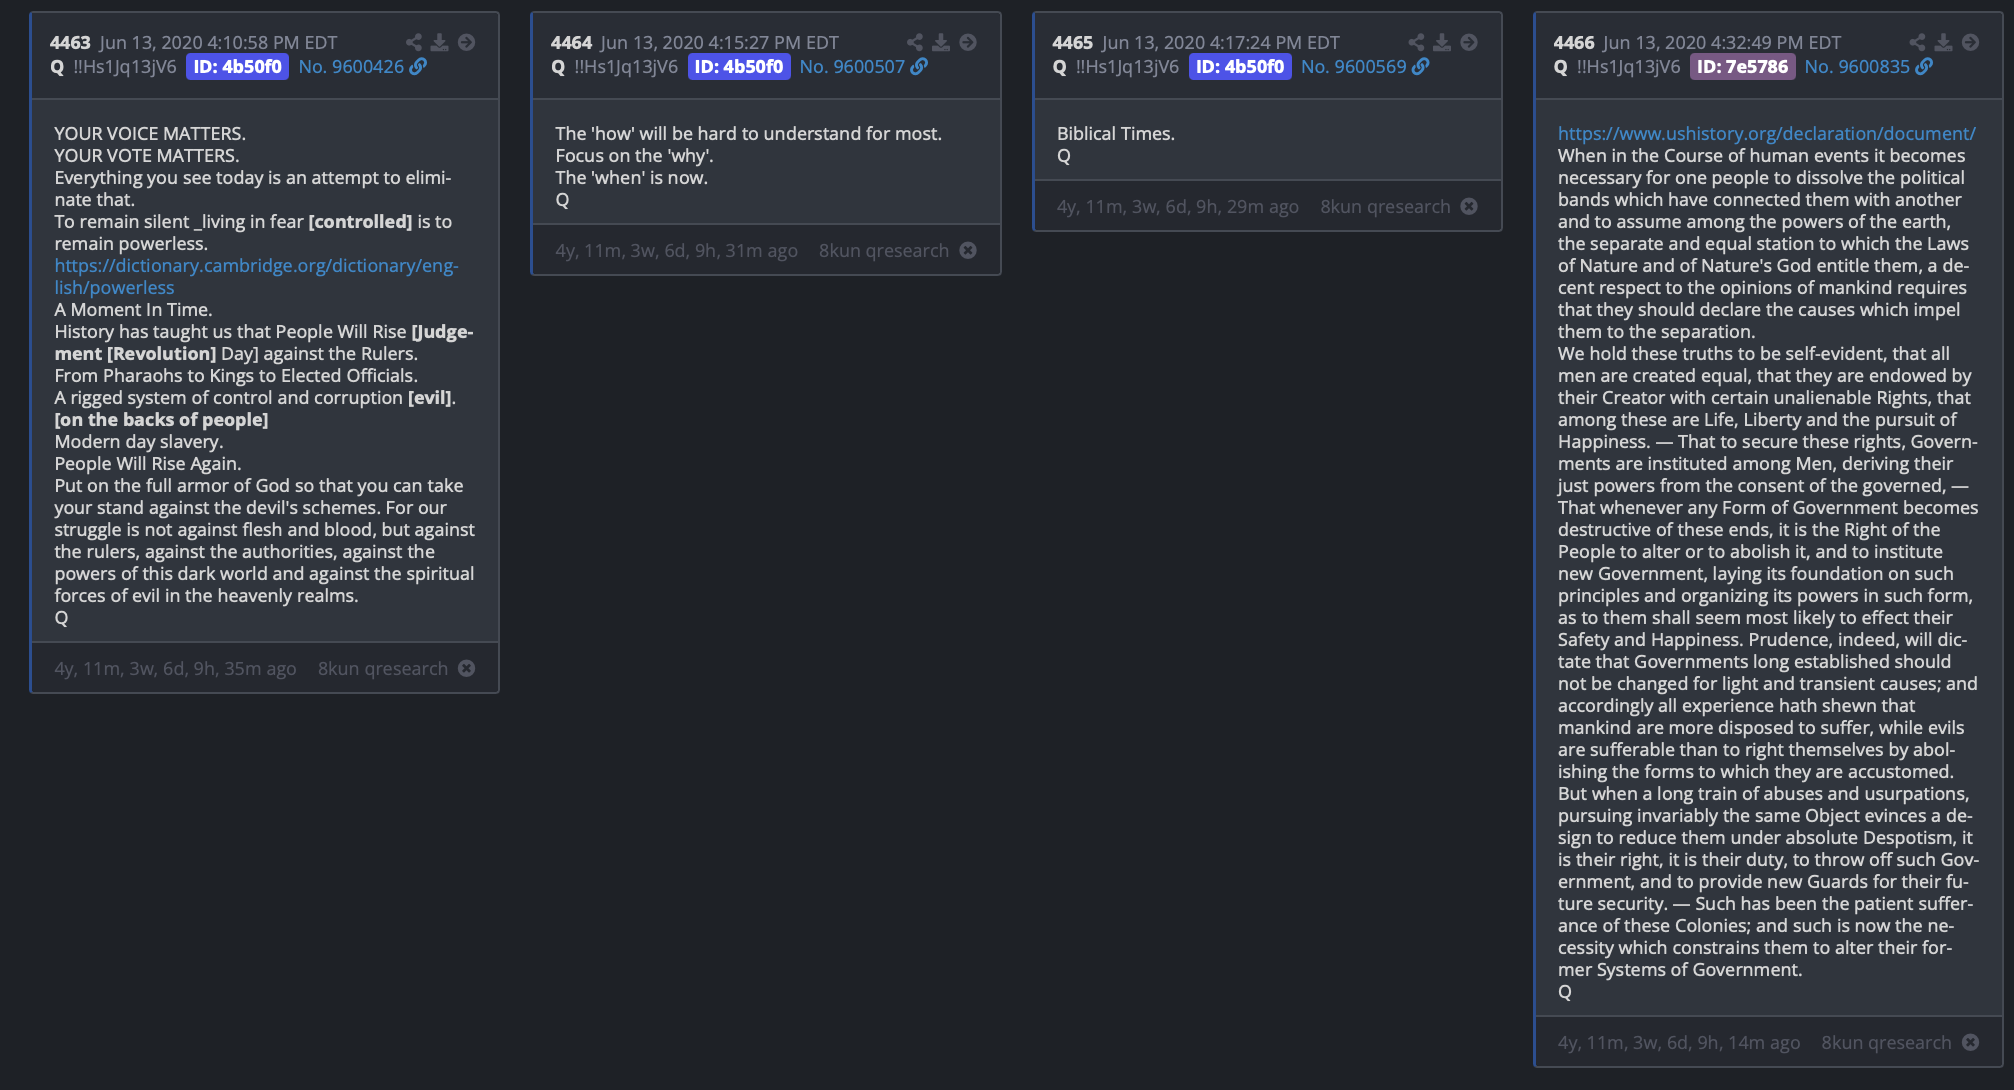Screen dimensions: 2014x1090
Task: Click the chain link icon beside No. 9600835
Action: tap(1924, 66)
